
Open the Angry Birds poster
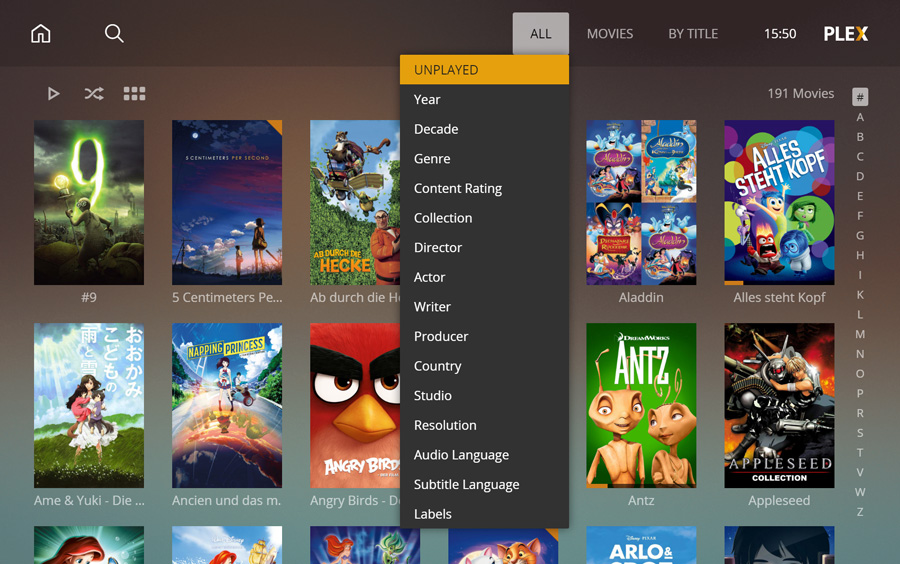pyautogui.click(x=355, y=406)
